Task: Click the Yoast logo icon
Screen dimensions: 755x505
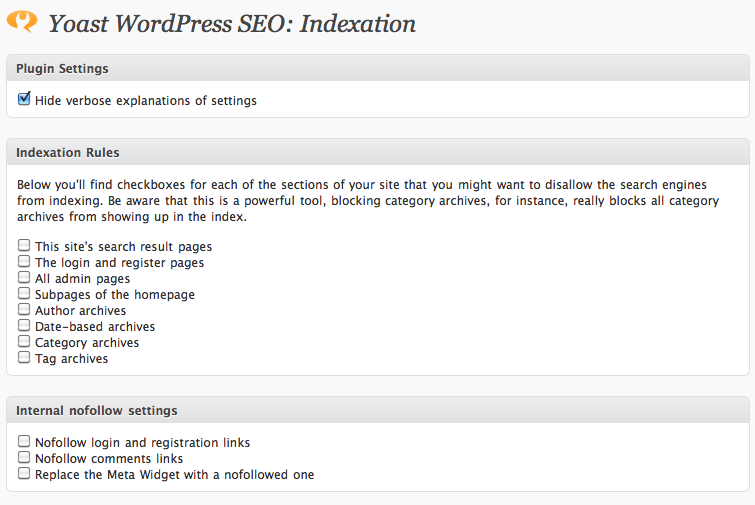Action: pos(22,21)
